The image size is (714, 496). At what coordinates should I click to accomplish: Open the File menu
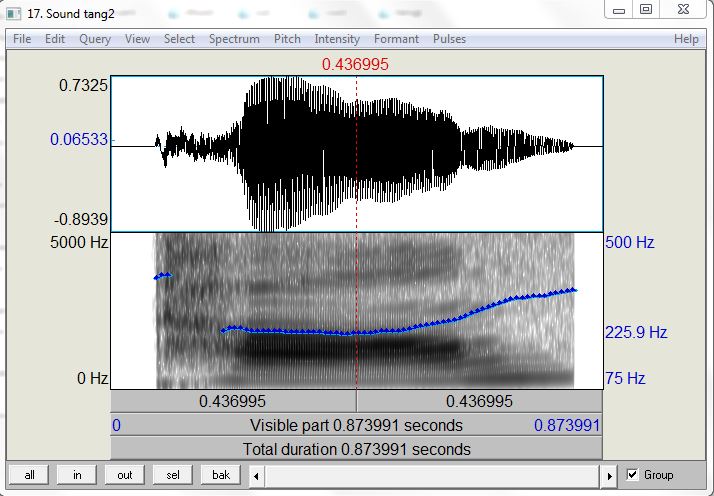click(22, 39)
